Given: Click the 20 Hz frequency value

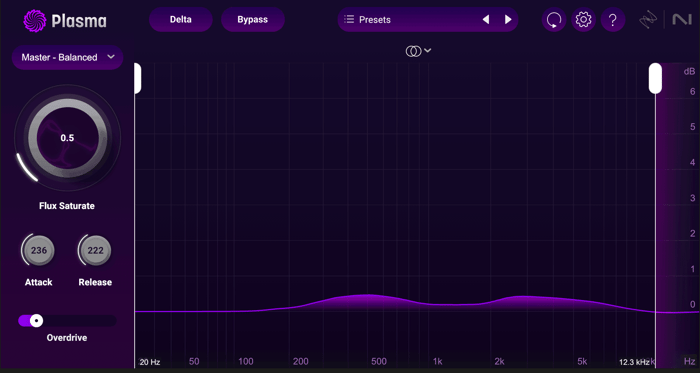Looking at the screenshot, I should tap(150, 362).
